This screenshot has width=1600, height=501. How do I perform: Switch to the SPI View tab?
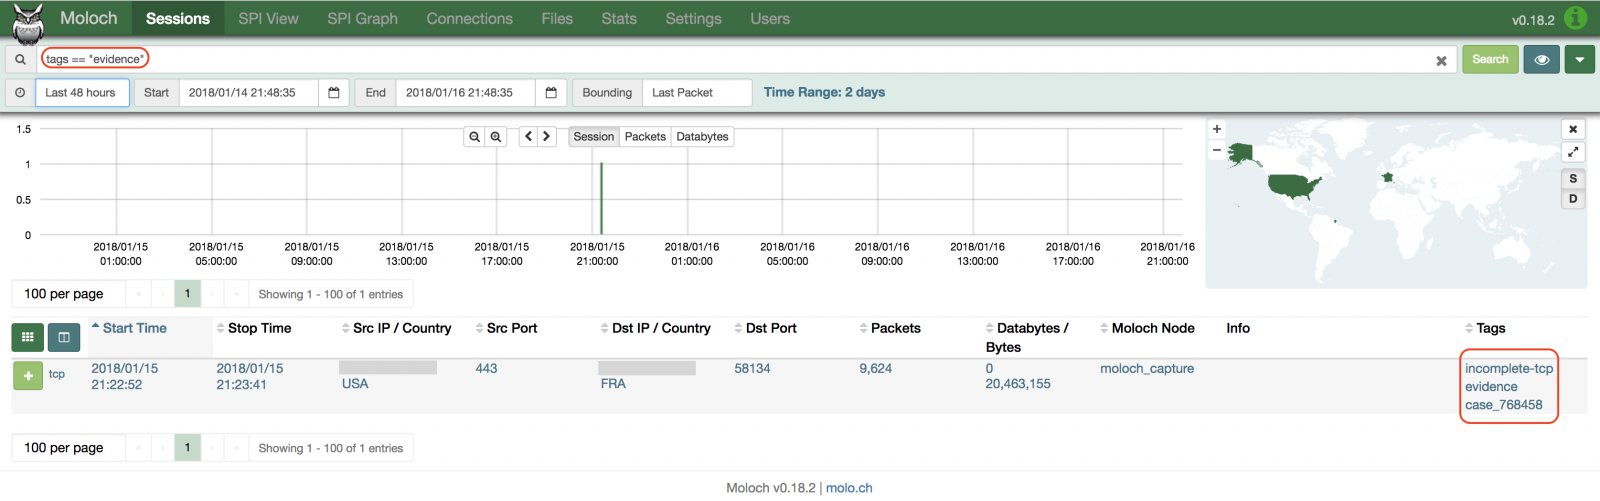pyautogui.click(x=268, y=18)
